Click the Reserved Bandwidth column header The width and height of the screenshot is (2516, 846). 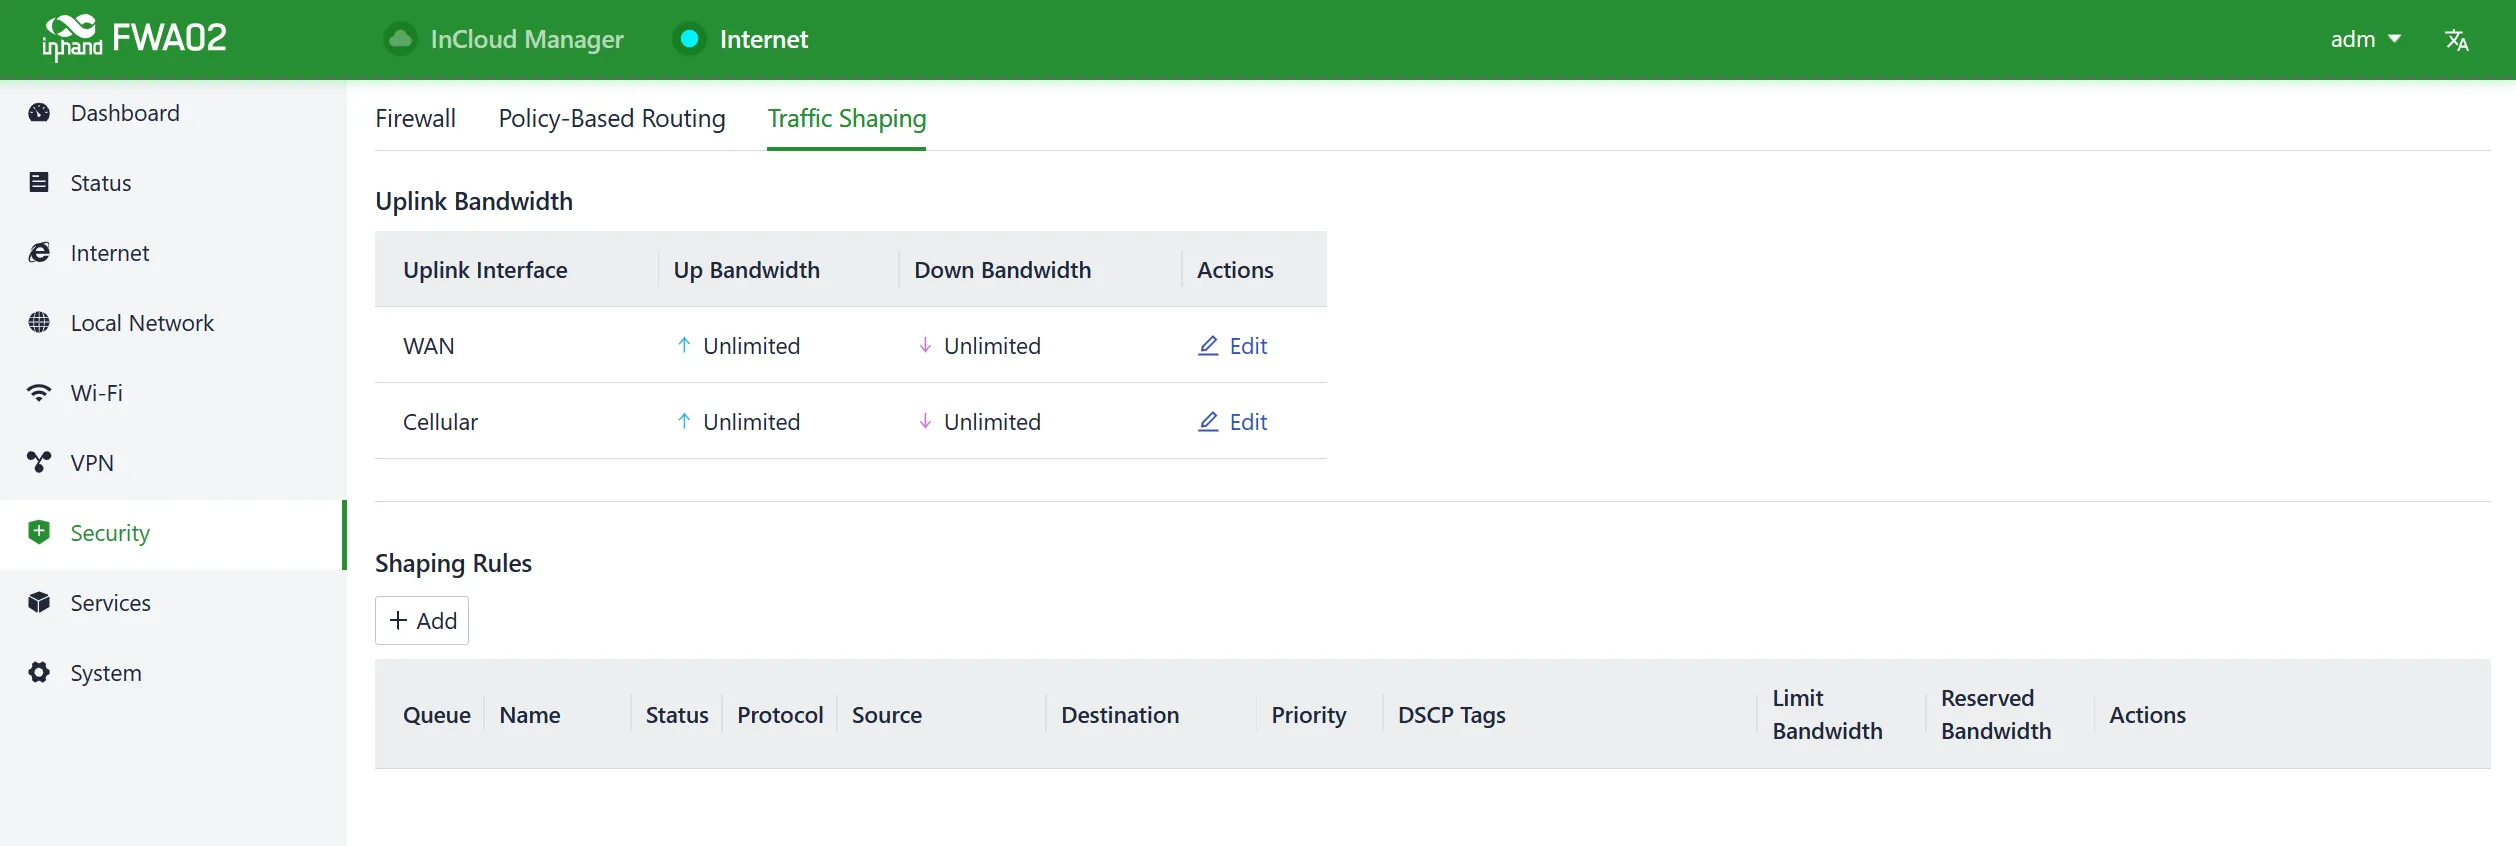click(1996, 715)
